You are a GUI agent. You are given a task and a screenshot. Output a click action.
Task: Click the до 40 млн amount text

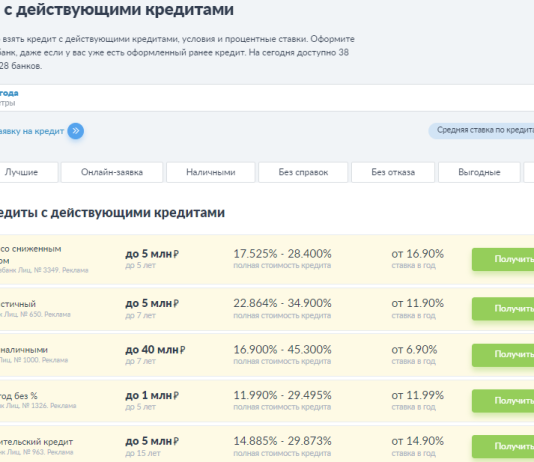coord(155,350)
